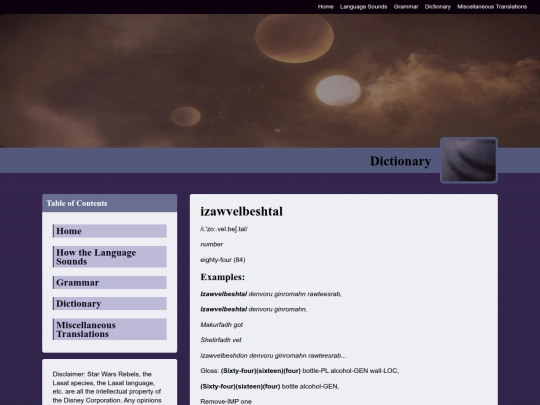
Task: Click example line 'Makurfadh got'
Action: pos(221,325)
